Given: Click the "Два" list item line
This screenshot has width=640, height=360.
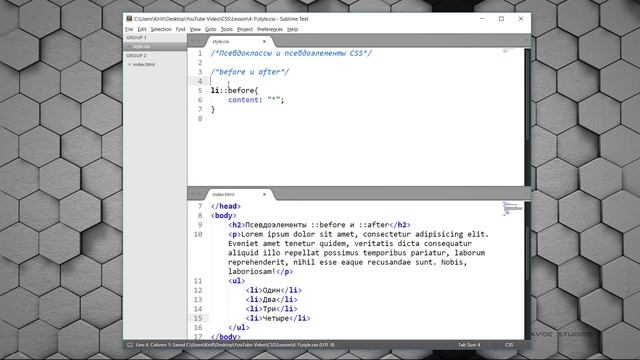Looking at the screenshot, I should click(x=271, y=300).
